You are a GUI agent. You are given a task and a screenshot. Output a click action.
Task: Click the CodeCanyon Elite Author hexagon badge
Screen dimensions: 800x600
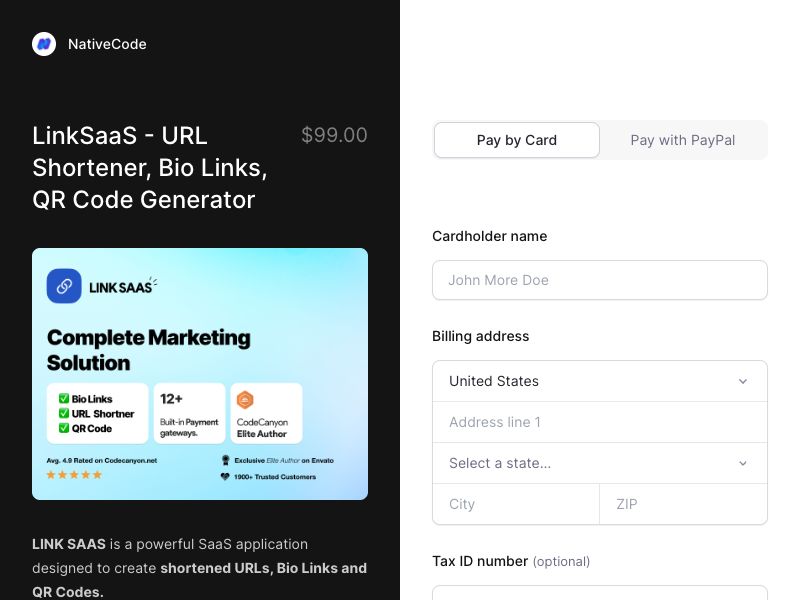coord(244,399)
